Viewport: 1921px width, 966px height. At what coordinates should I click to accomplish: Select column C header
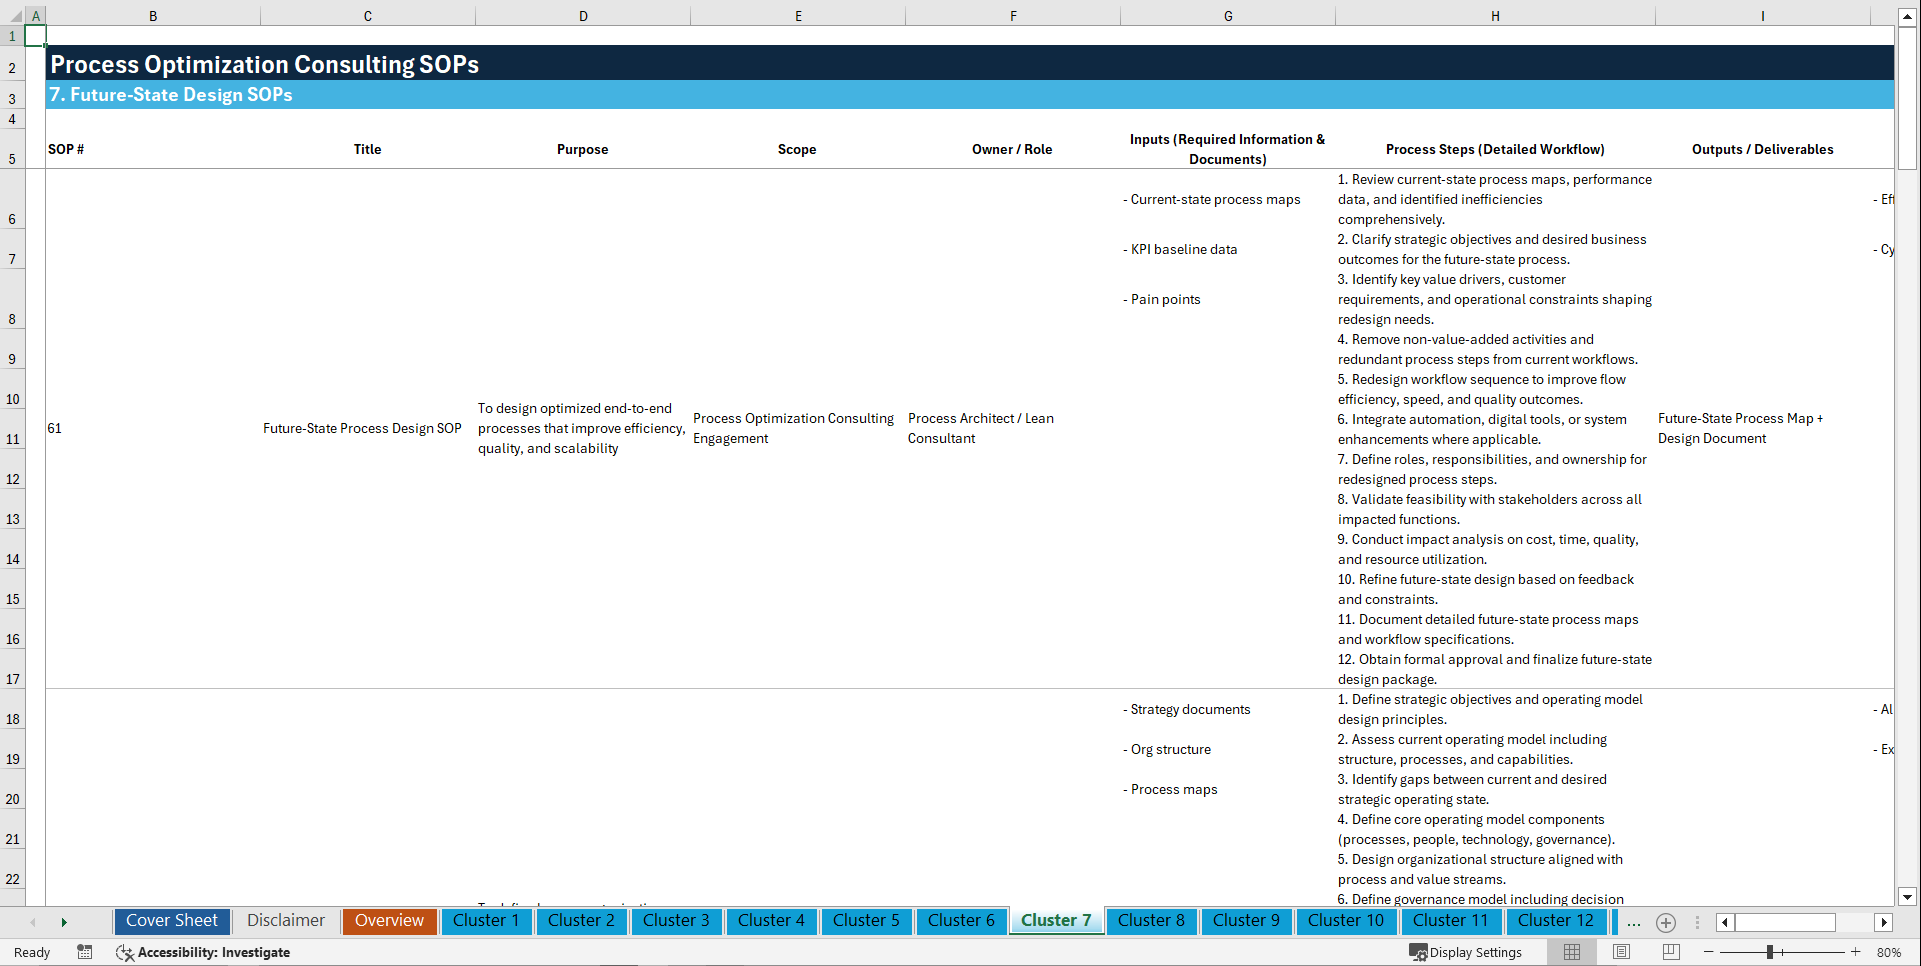pos(368,16)
